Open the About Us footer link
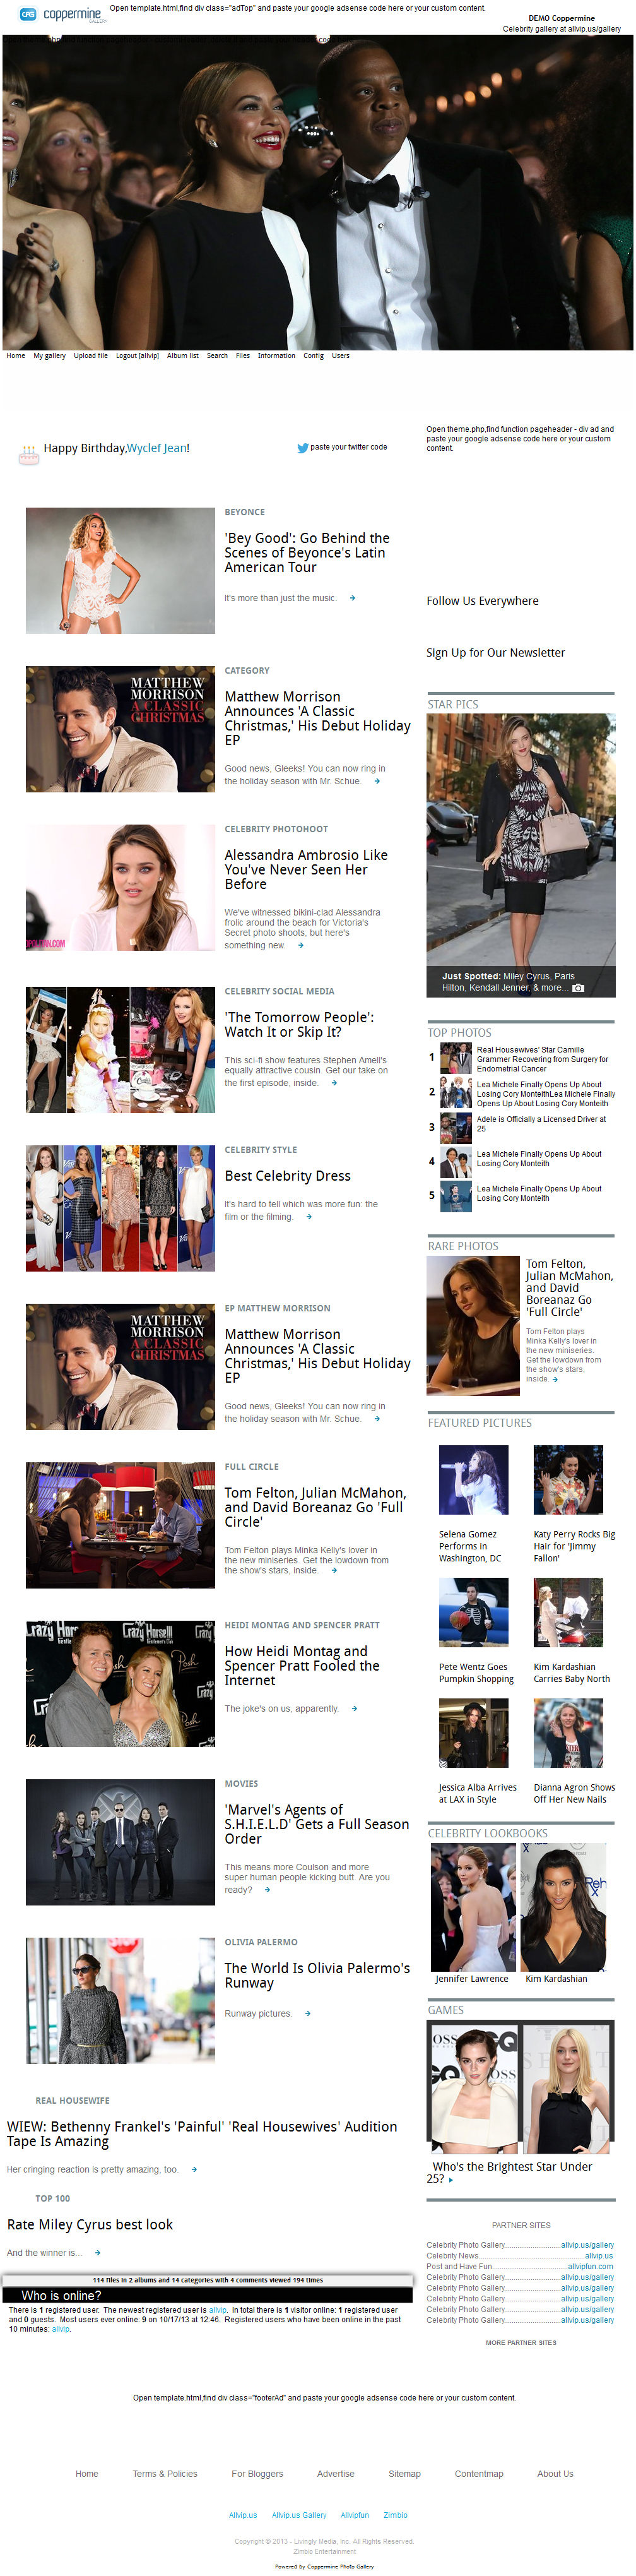The height and width of the screenshot is (2576, 636). (x=555, y=2474)
